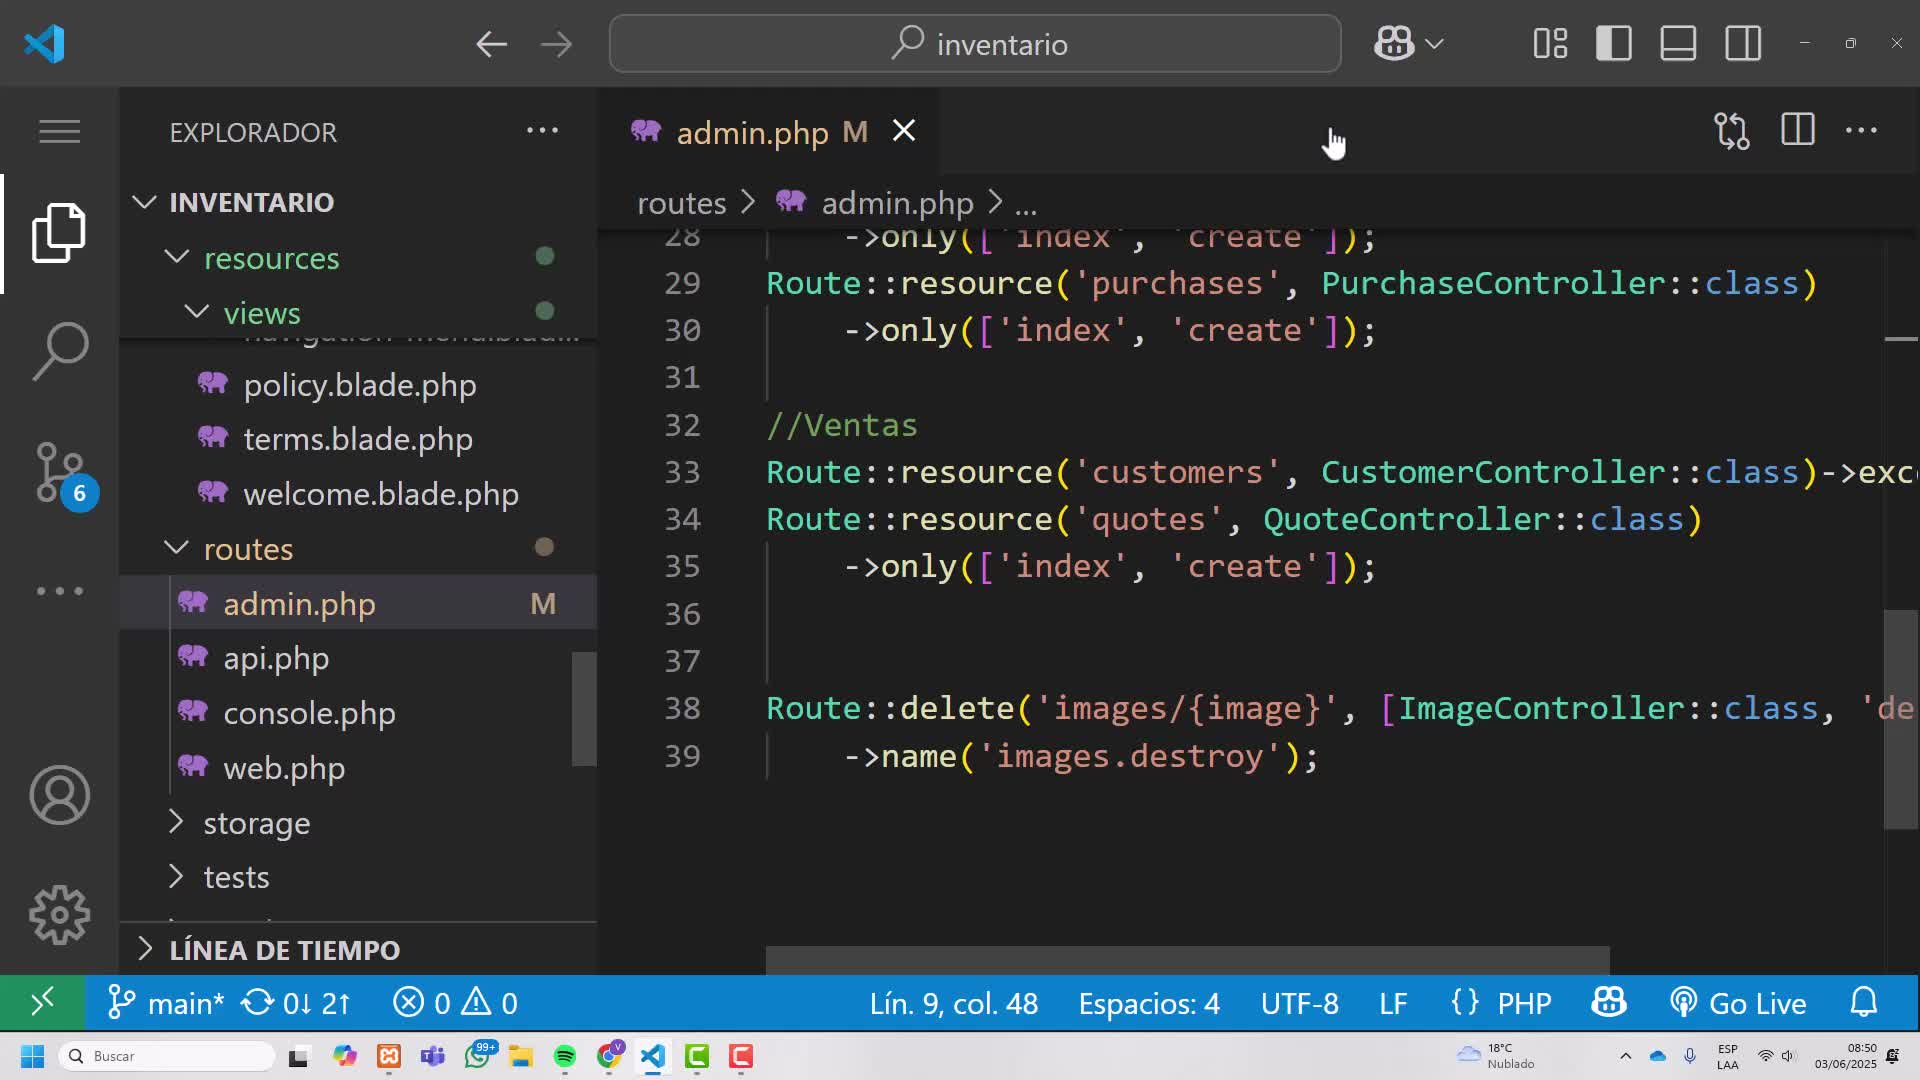
Task: Open Explorer views and more actions ellipsis
Action: pos(542,130)
